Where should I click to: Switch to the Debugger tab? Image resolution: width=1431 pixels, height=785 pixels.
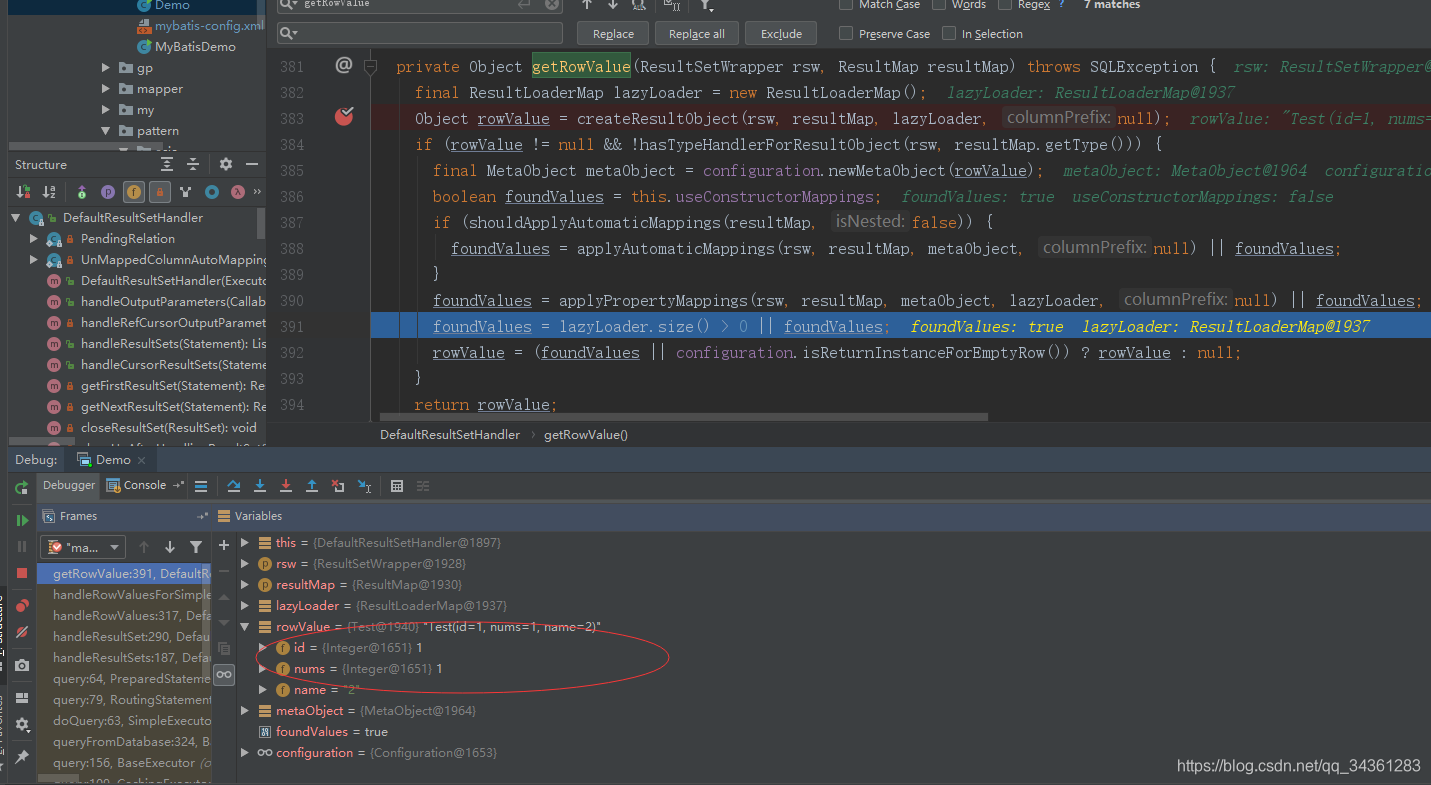coord(68,485)
